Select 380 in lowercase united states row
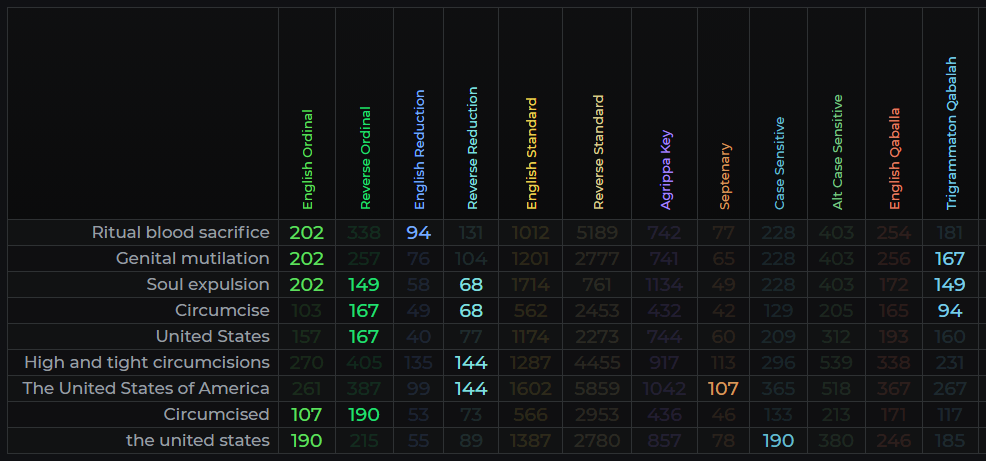 pos(836,441)
